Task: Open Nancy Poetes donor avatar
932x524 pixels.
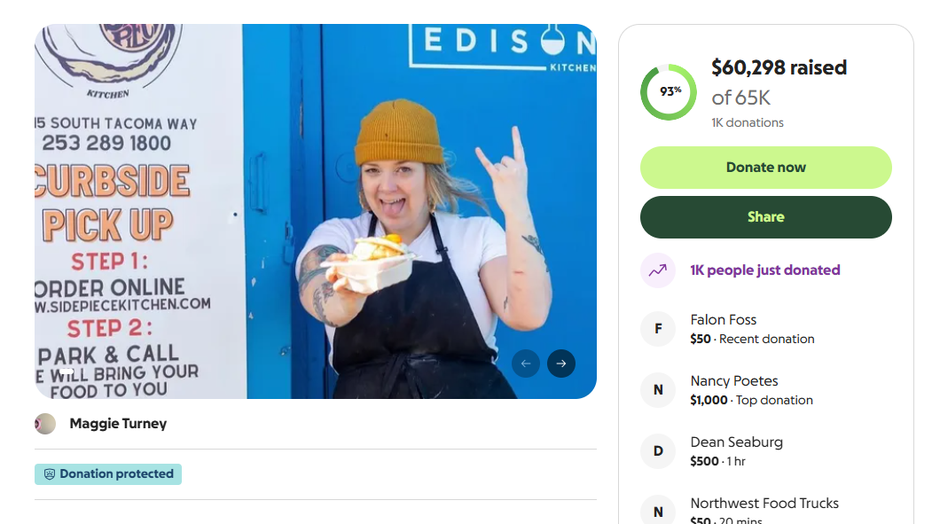Action: click(x=658, y=390)
